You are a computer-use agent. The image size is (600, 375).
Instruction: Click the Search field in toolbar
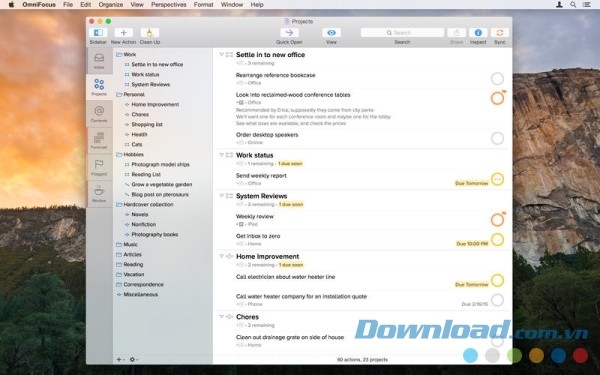point(402,33)
